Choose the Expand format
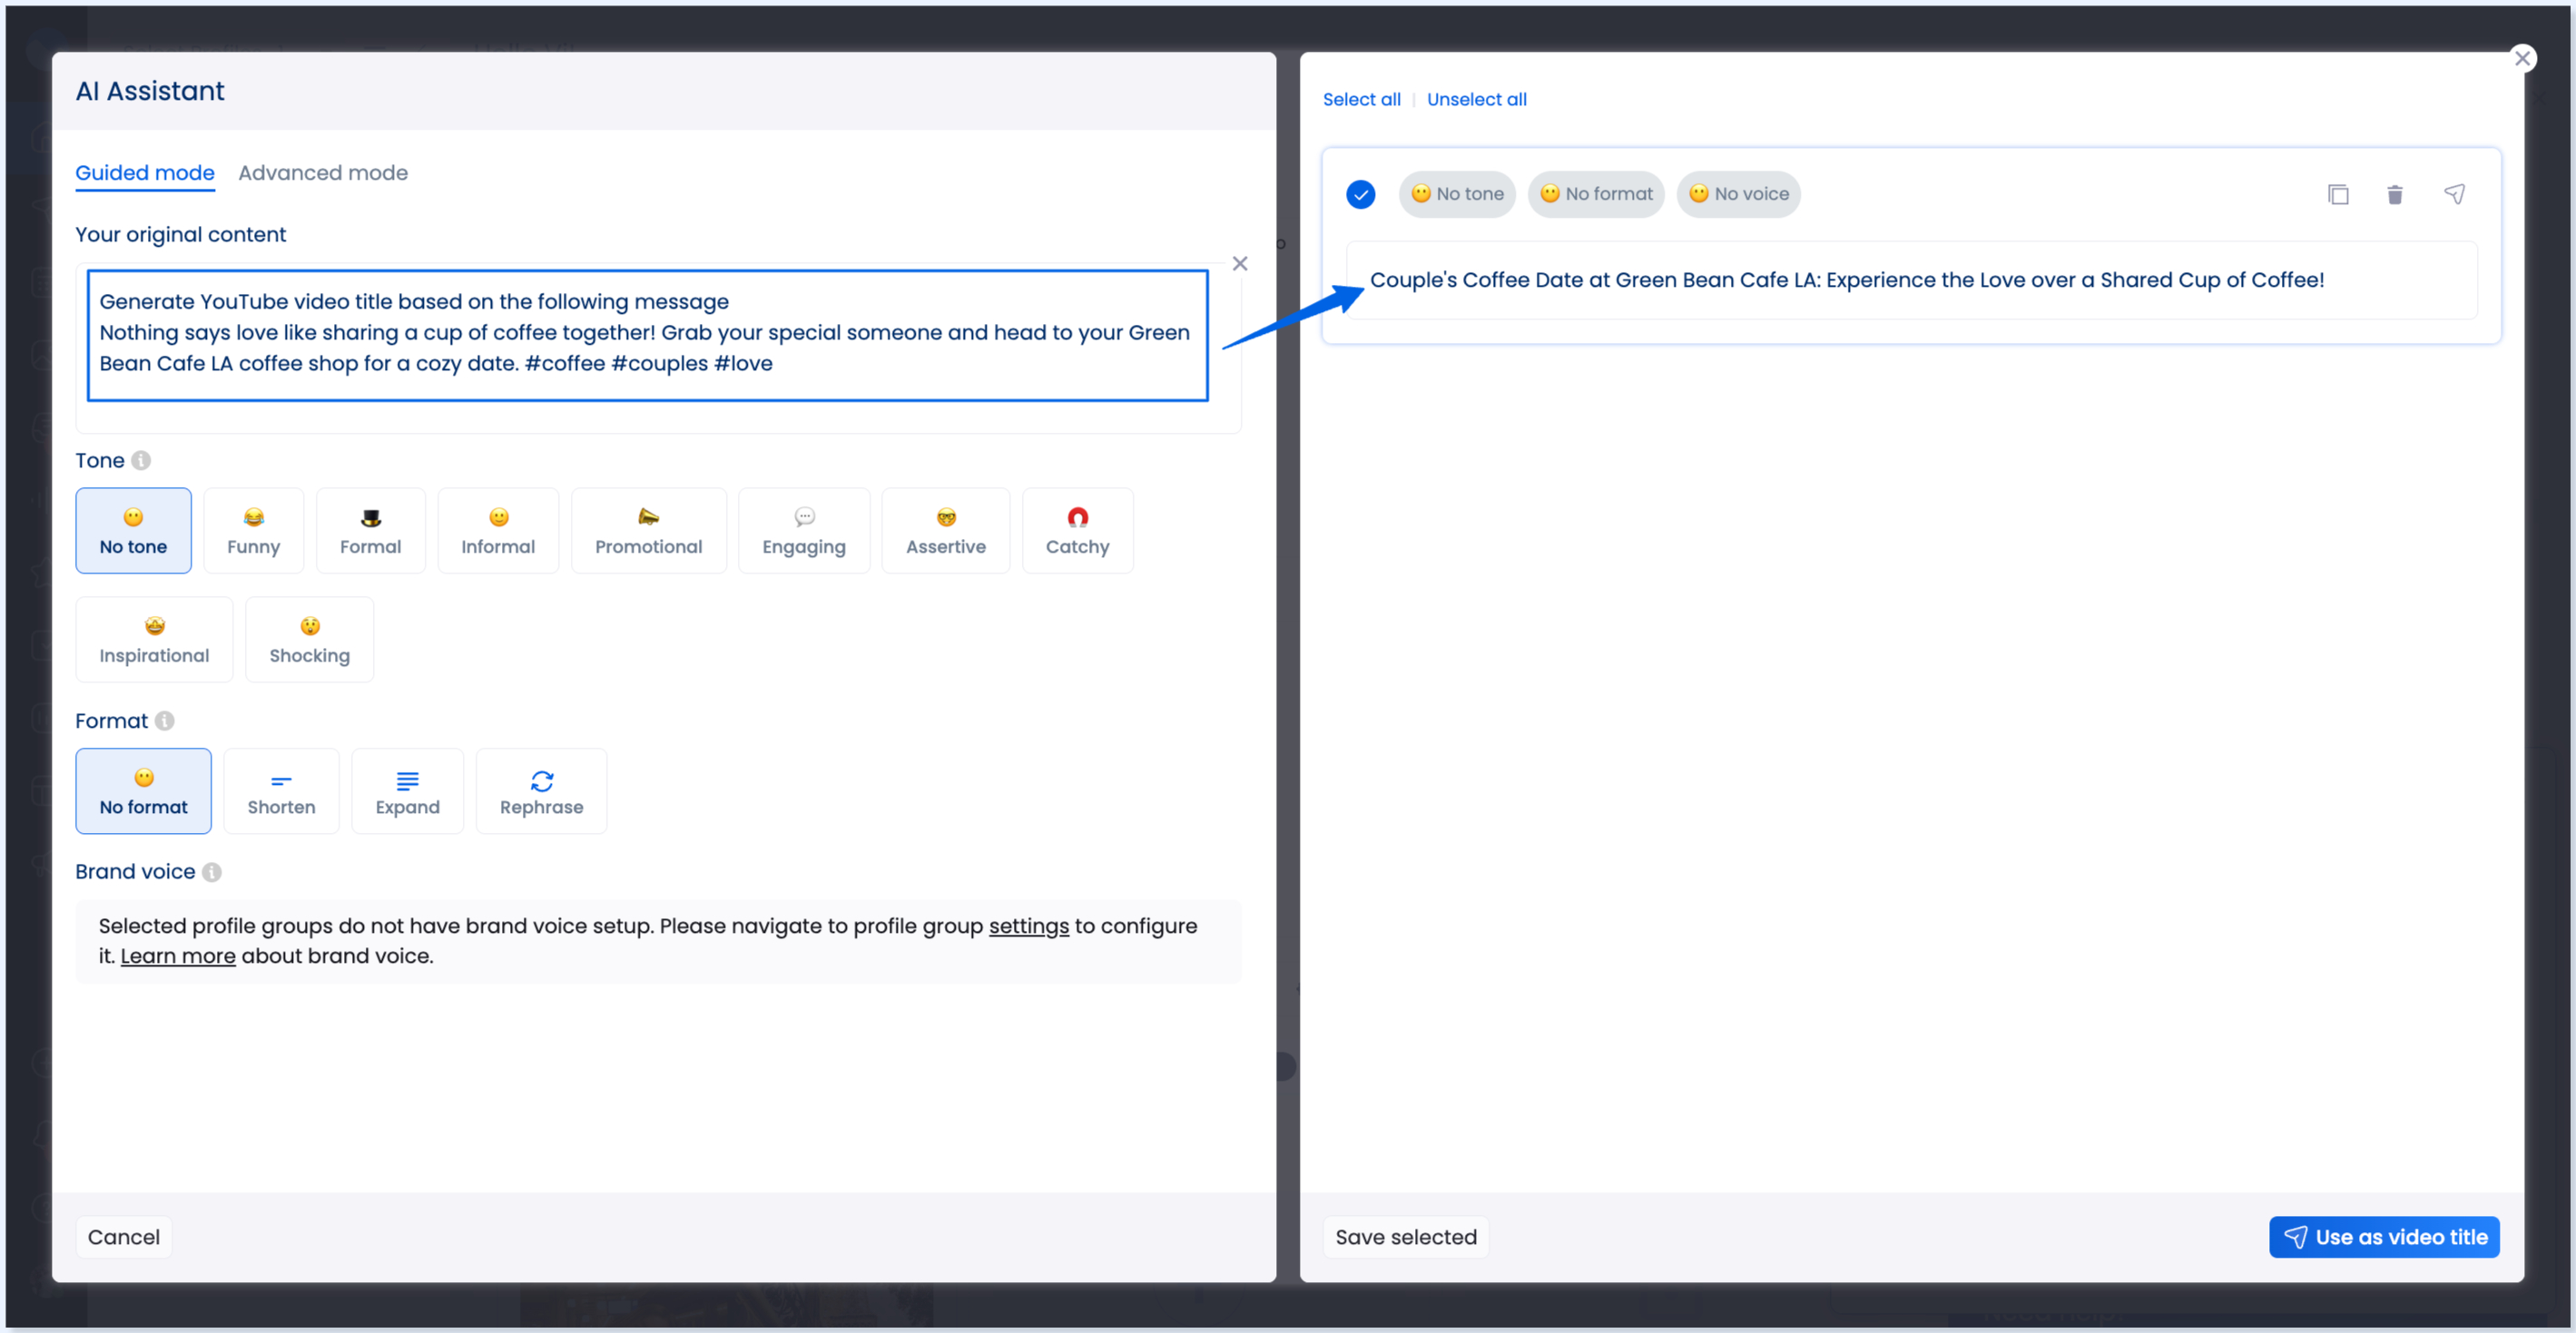Image resolution: width=2576 pixels, height=1333 pixels. click(407, 790)
